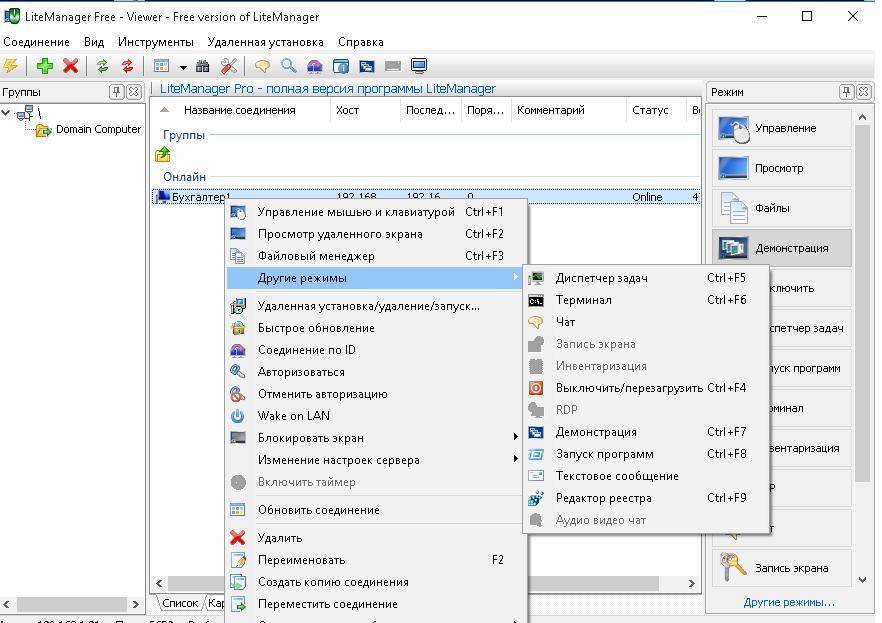Image resolution: width=882 pixels, height=623 pixels.
Task: Click the binoculars search icon in toolbar
Action: click(203, 66)
